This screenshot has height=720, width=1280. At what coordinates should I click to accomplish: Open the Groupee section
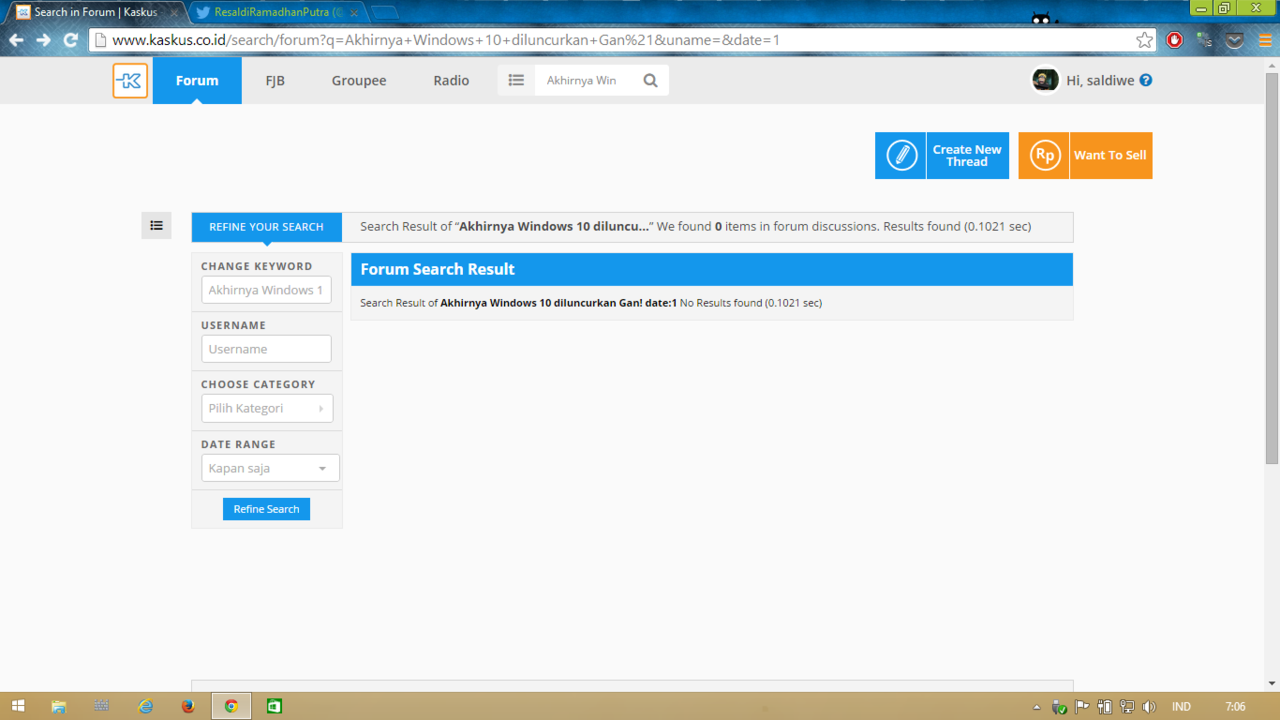pos(359,81)
